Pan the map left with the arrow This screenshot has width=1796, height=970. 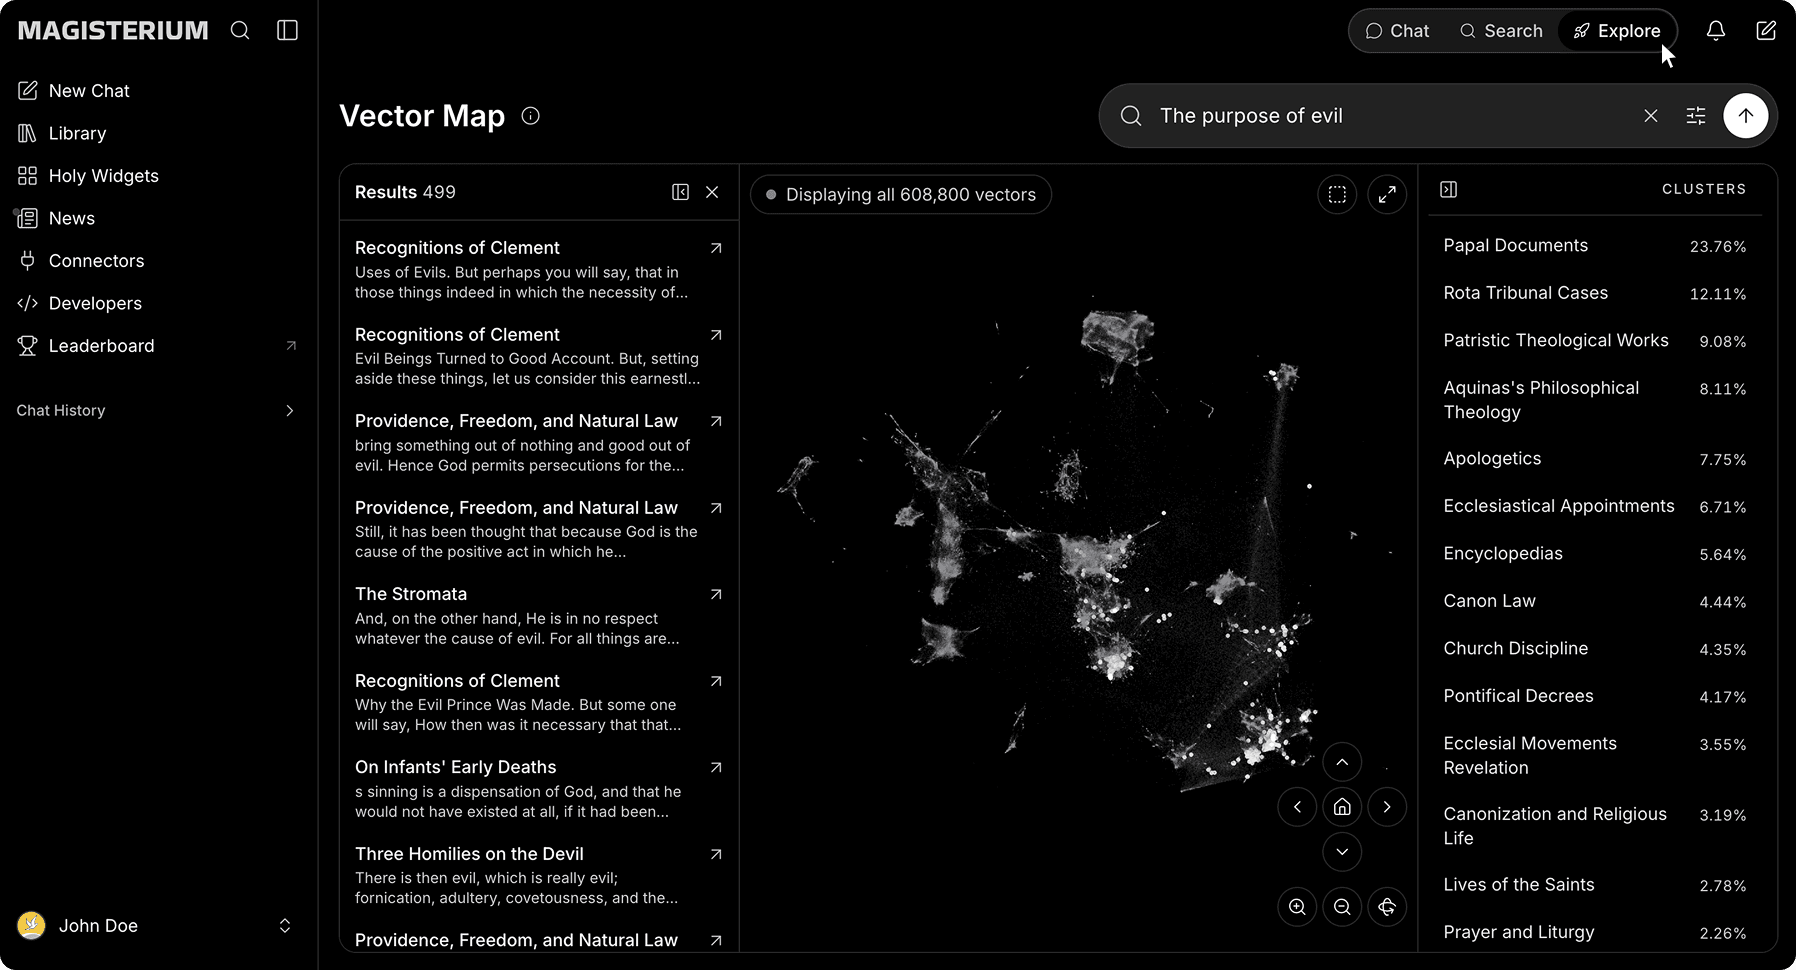click(x=1297, y=807)
